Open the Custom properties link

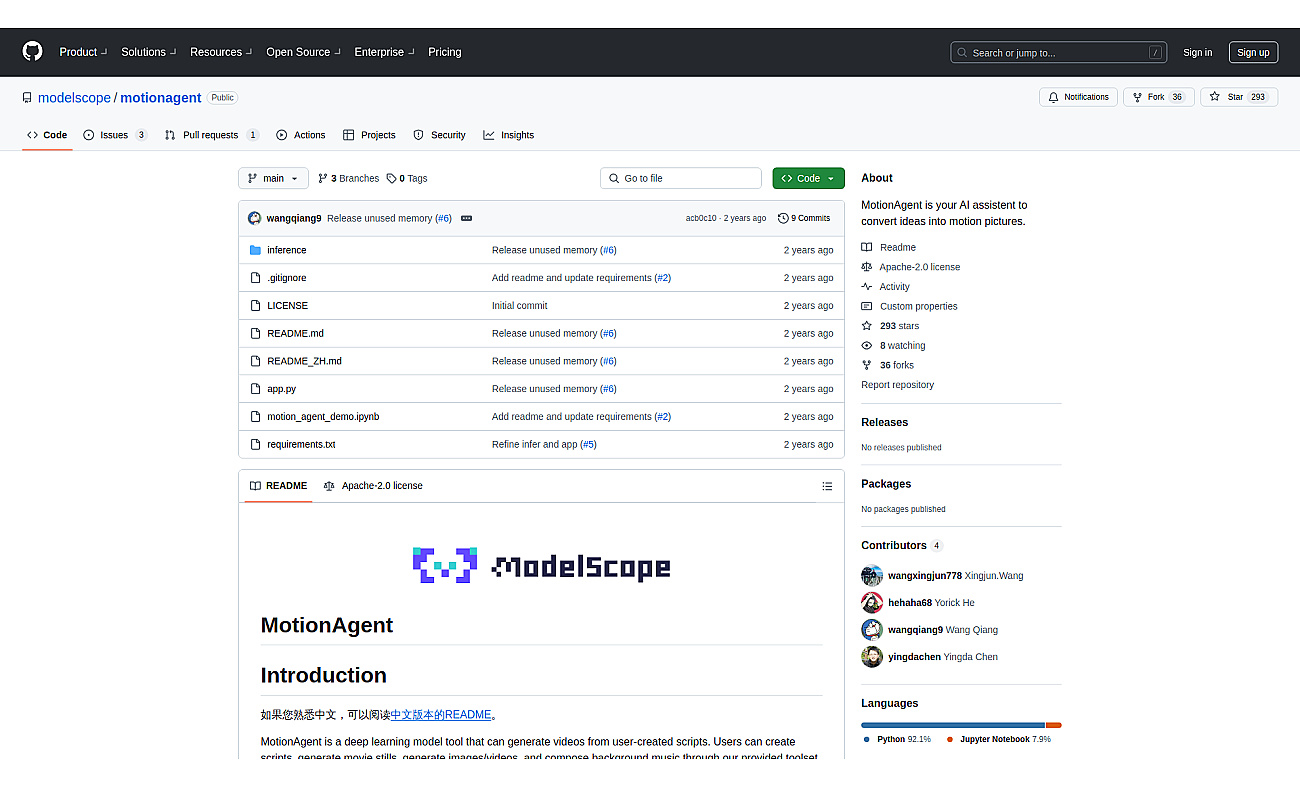[x=909, y=306]
